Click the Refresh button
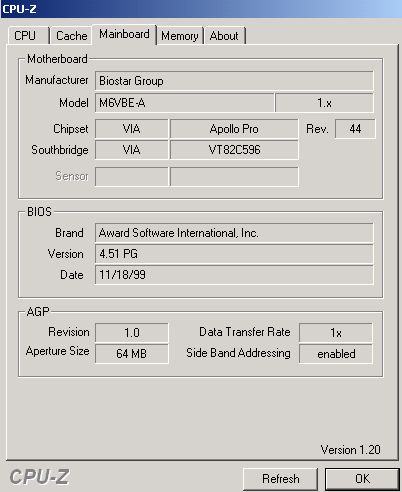Image resolution: width=402 pixels, height=492 pixels. click(280, 479)
